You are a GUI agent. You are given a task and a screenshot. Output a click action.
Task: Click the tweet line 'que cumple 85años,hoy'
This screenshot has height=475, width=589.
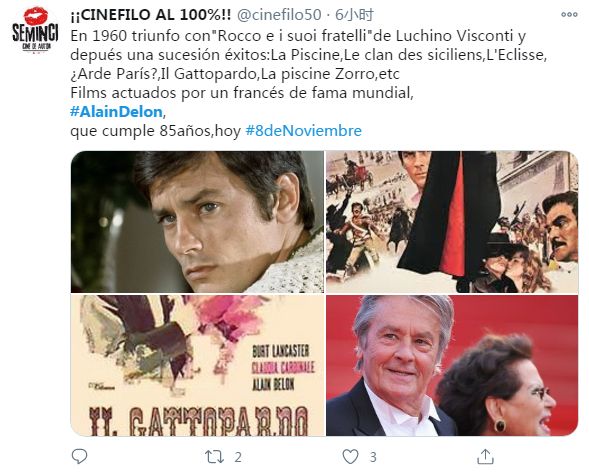[x=155, y=131]
